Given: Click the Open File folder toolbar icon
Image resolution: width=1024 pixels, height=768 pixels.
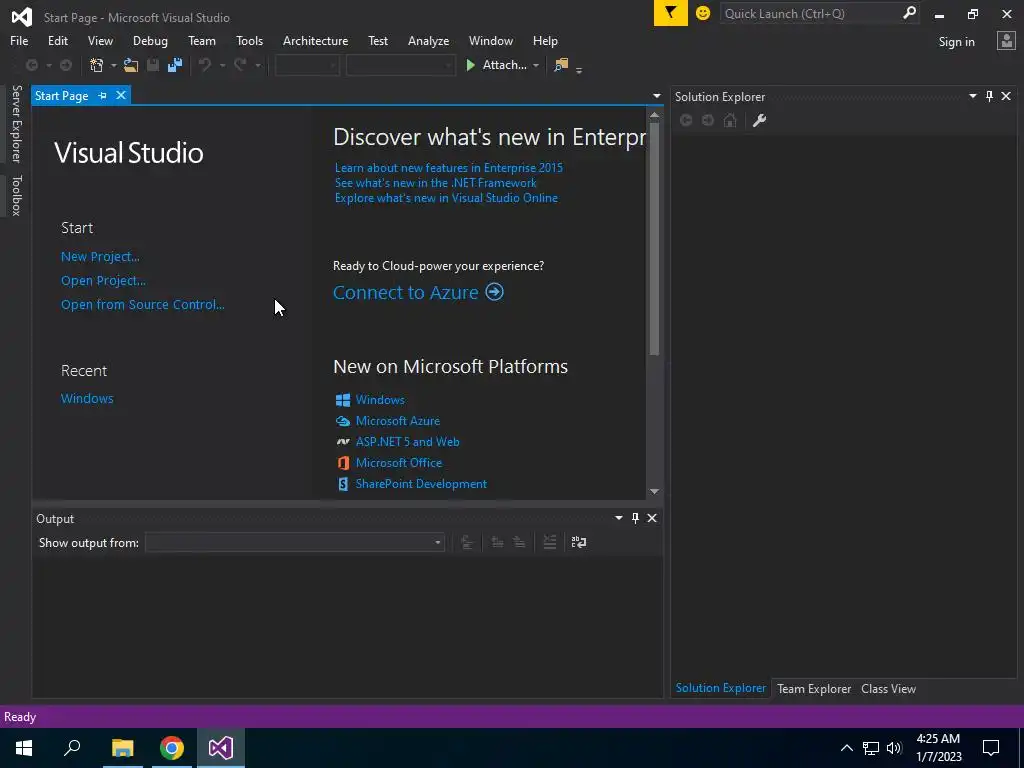Looking at the screenshot, I should coord(131,65).
